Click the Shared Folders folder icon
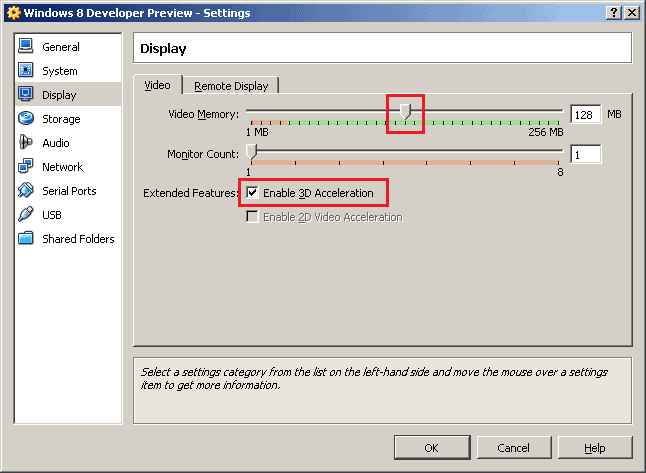The image size is (646, 473). (26, 238)
